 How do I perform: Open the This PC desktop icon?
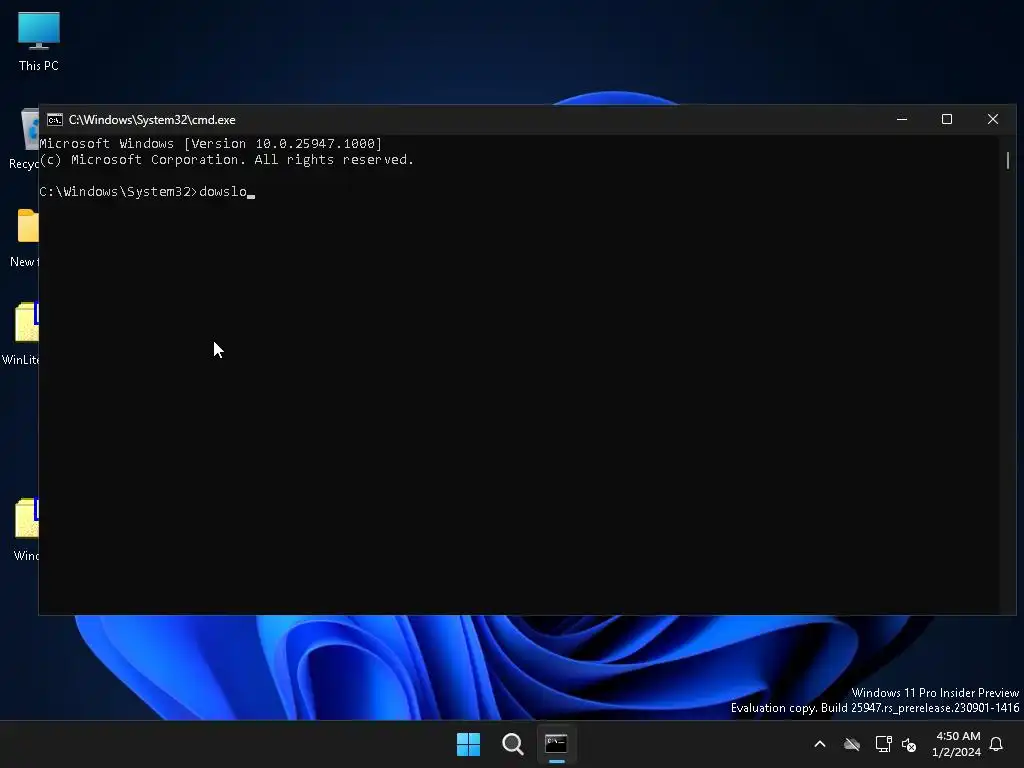coord(39,41)
